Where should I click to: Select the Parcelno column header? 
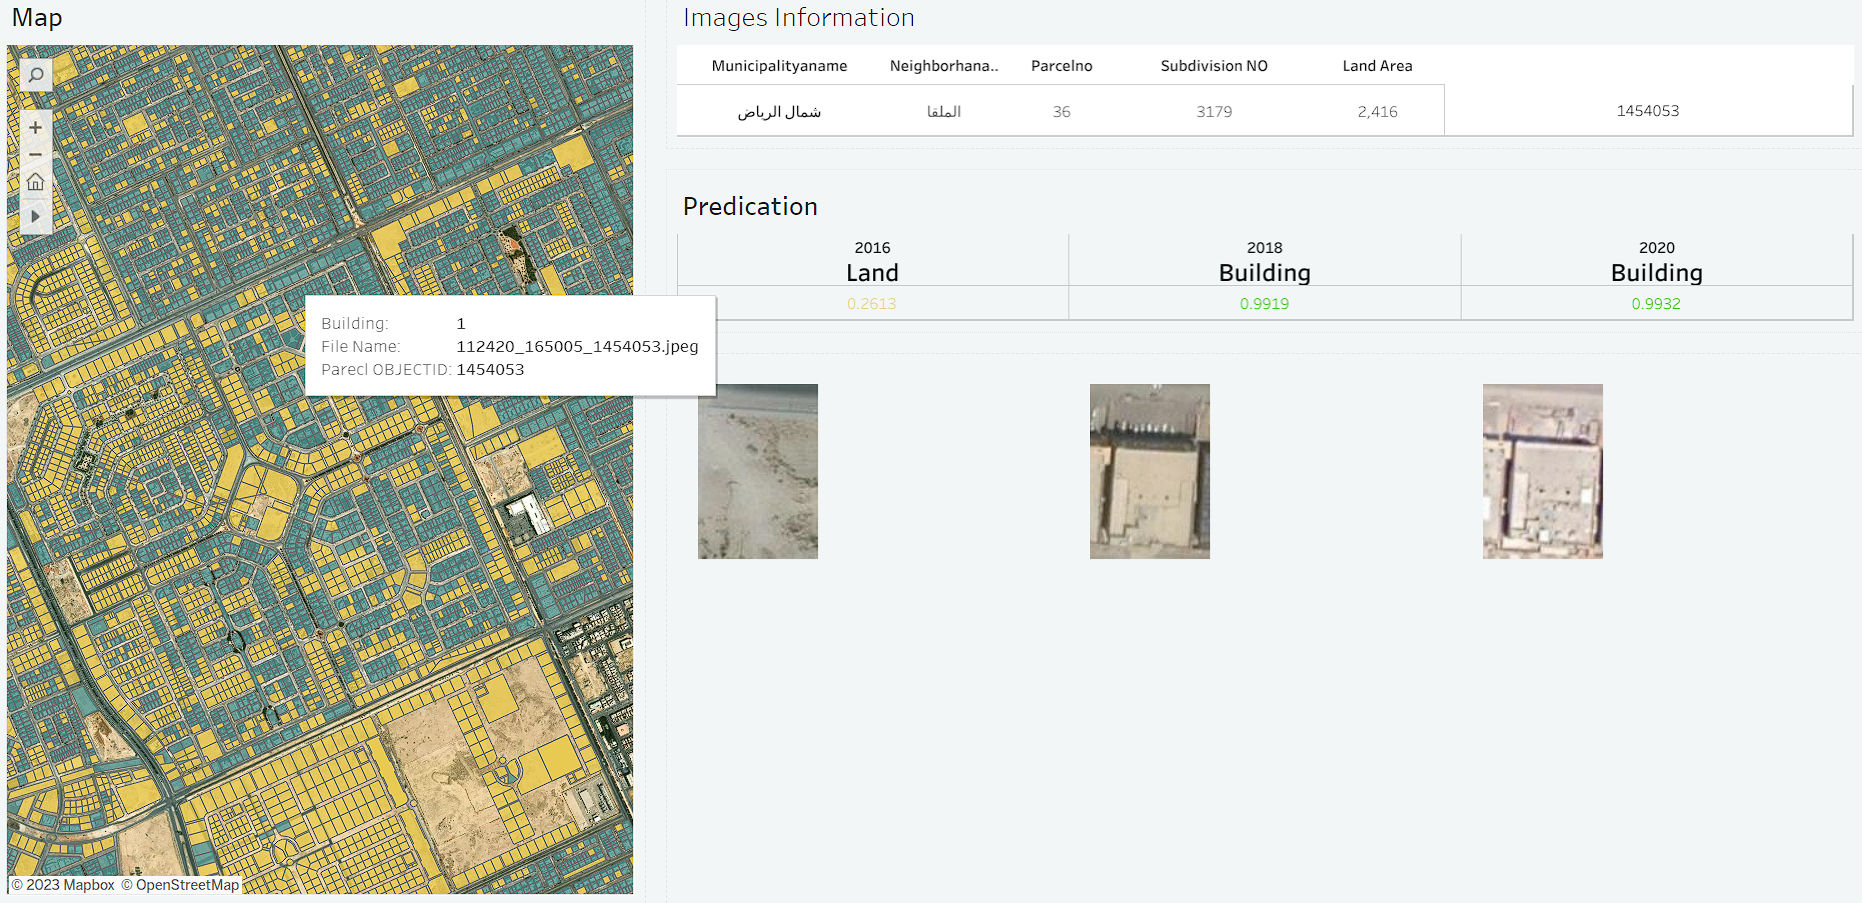pyautogui.click(x=1062, y=66)
